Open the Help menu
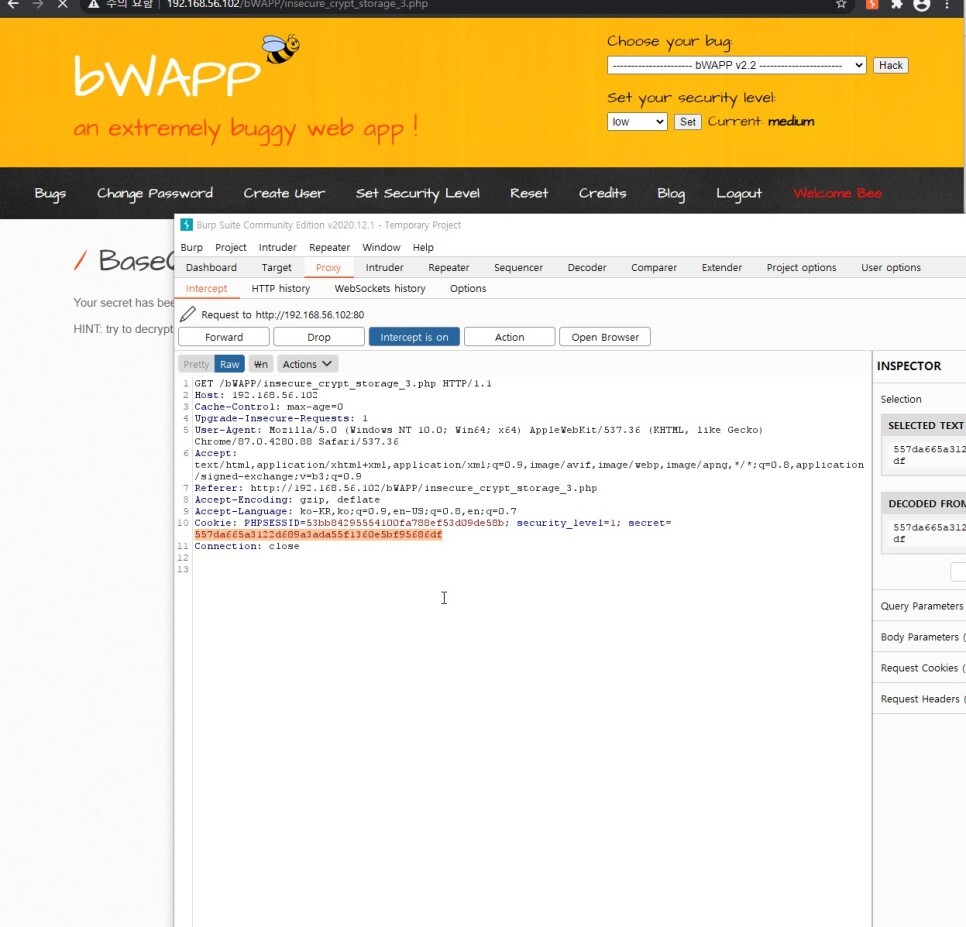This screenshot has width=966, height=927. pos(423,247)
